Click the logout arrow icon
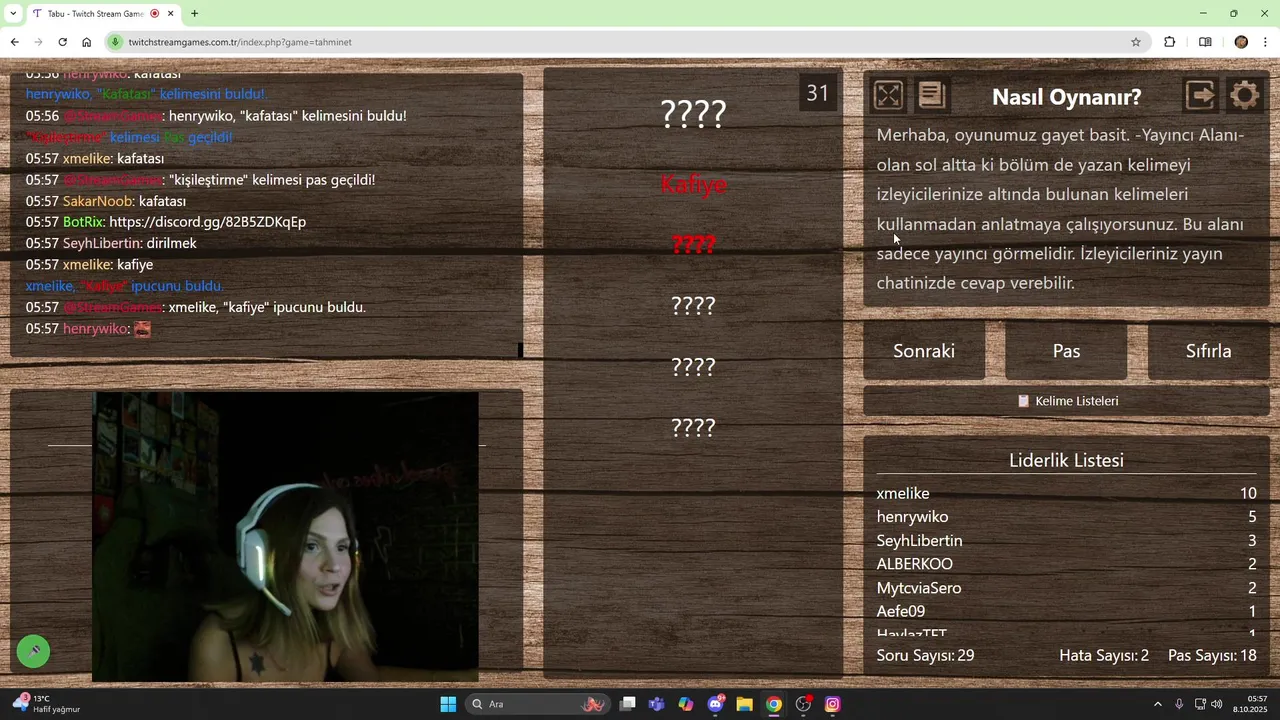The image size is (1280, 720). (x=1200, y=95)
